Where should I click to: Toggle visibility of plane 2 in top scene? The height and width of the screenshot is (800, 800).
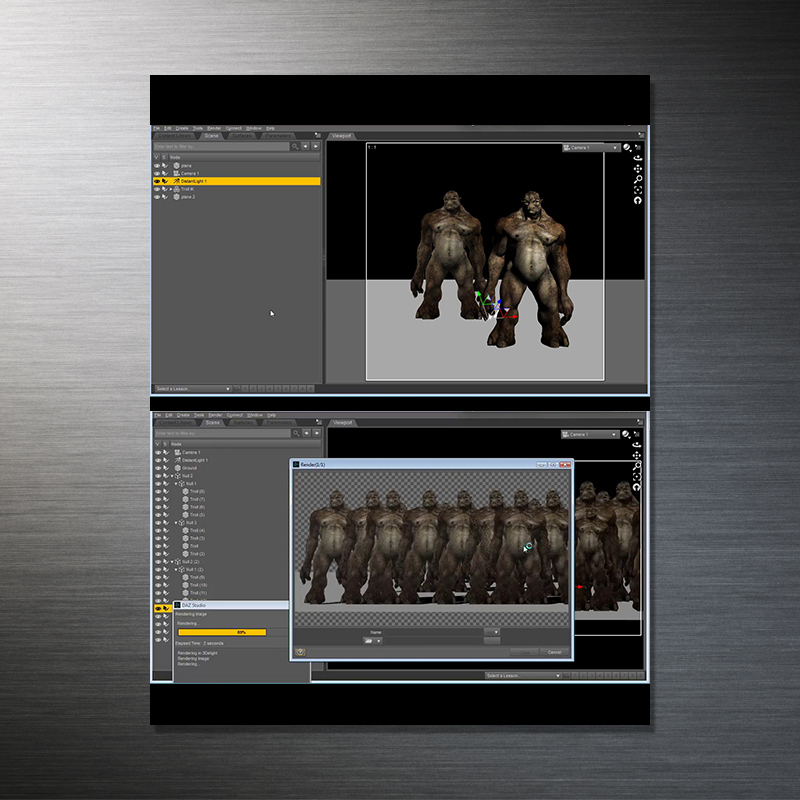(x=157, y=197)
